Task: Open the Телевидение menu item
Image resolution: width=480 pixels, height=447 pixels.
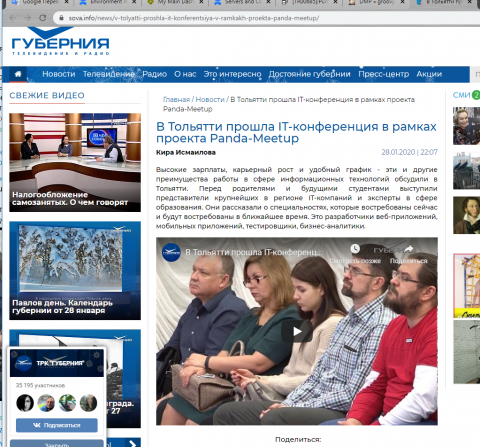Action: tap(109, 74)
